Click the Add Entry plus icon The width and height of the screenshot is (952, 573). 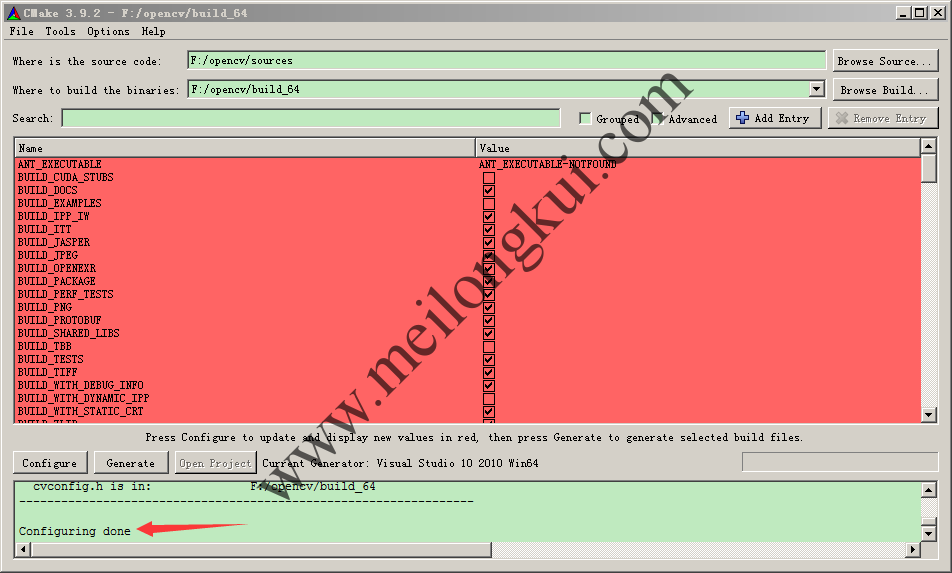point(742,118)
